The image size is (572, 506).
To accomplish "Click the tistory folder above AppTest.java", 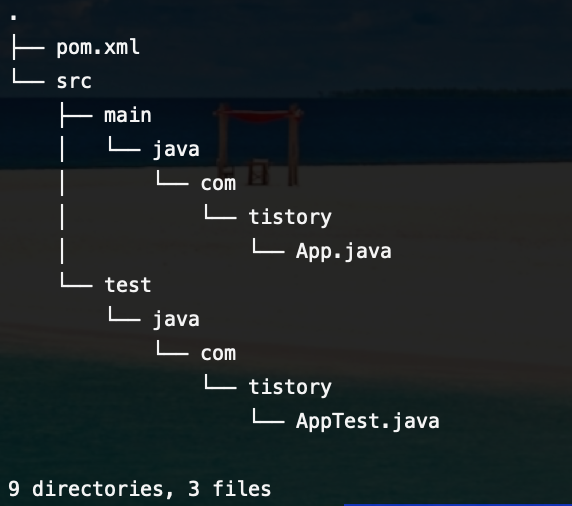I will tap(290, 387).
